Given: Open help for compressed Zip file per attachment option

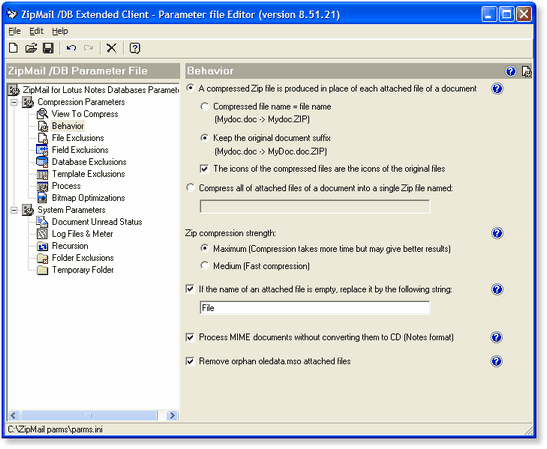Looking at the screenshot, I should 497,89.
